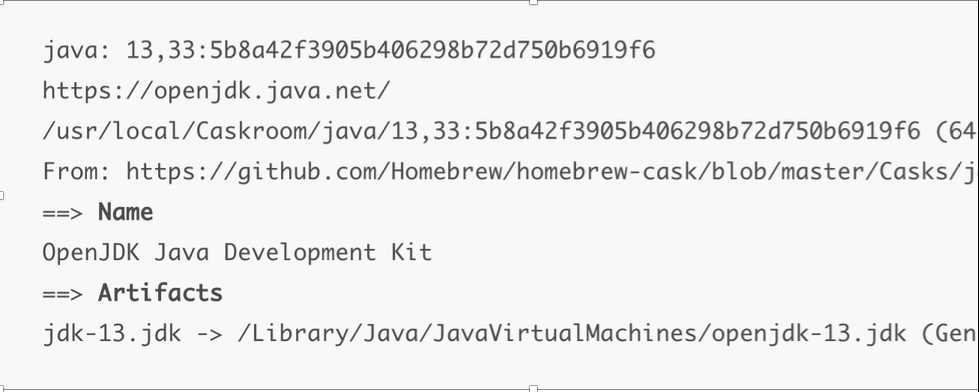
Task: Click the -> arrow after jdk-13.jdk
Action: coord(210,334)
